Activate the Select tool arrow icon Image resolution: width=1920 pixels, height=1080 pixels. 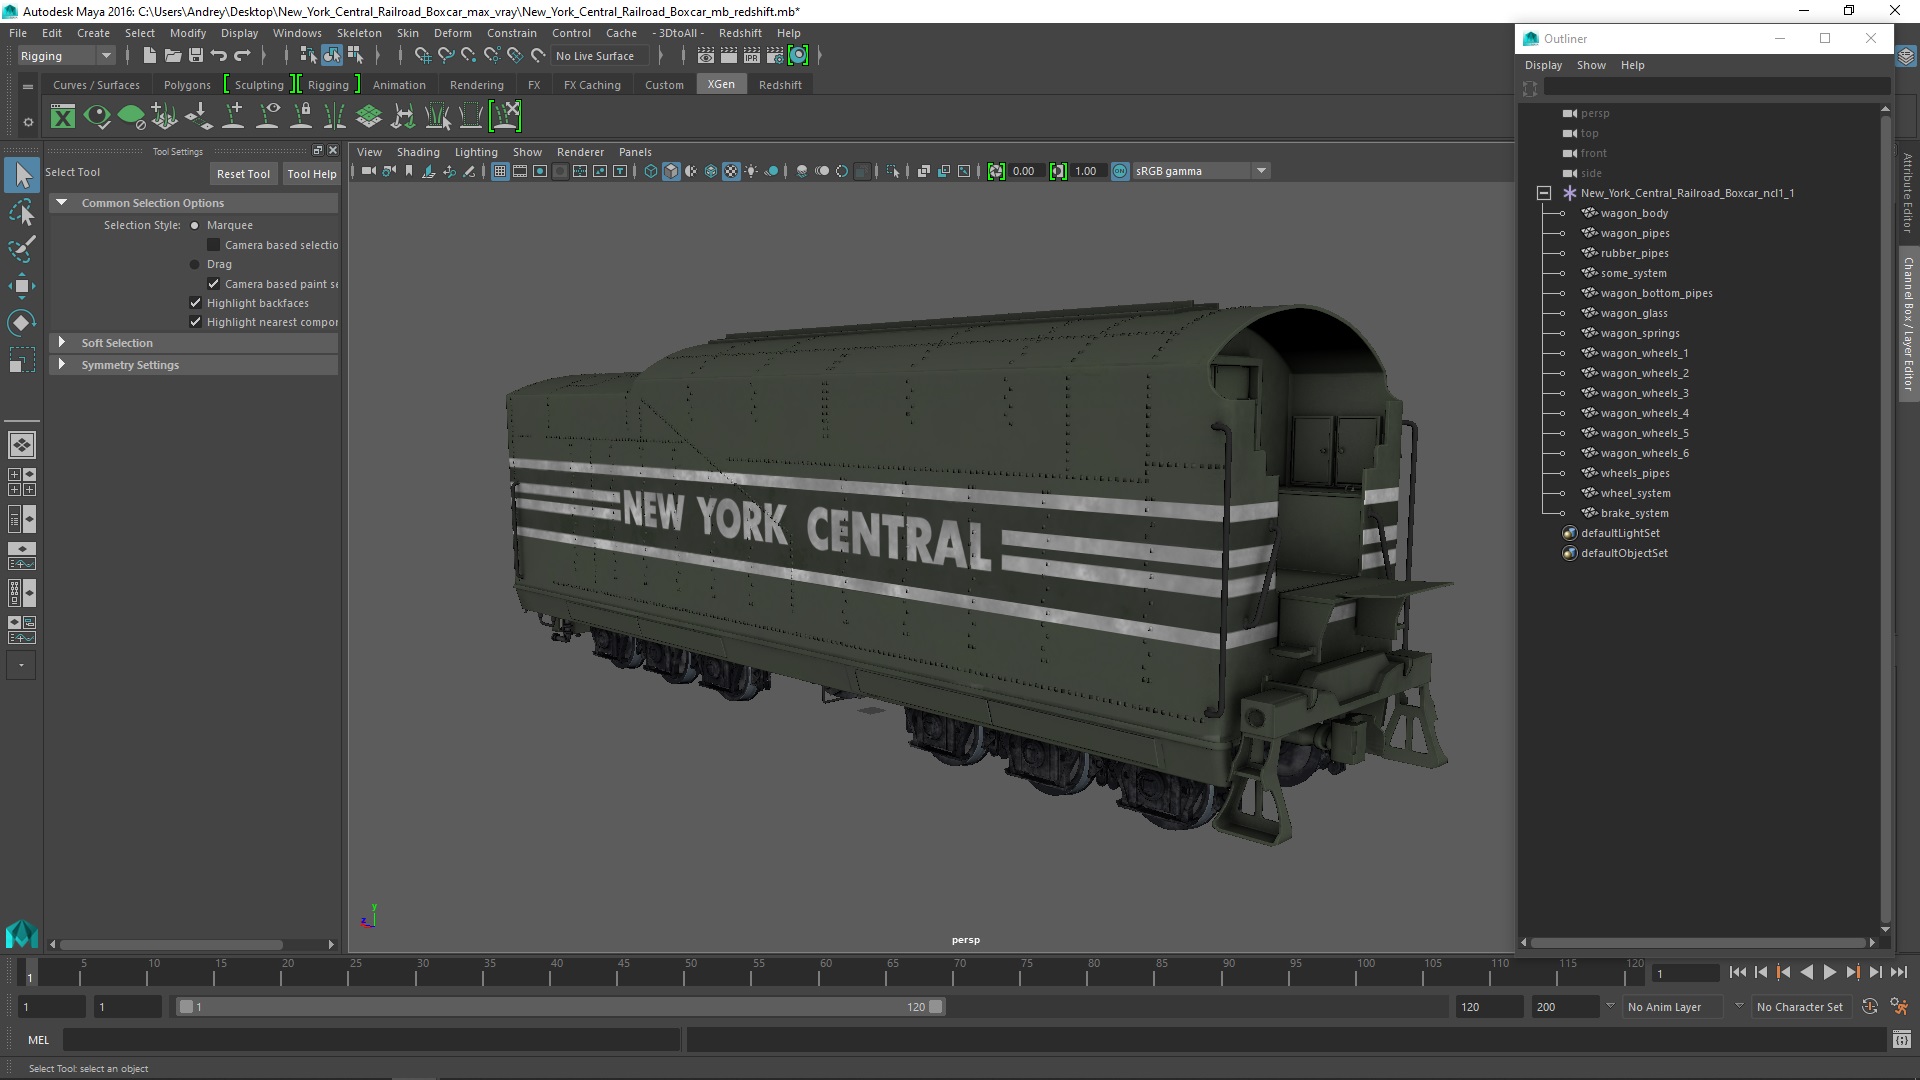pyautogui.click(x=21, y=176)
